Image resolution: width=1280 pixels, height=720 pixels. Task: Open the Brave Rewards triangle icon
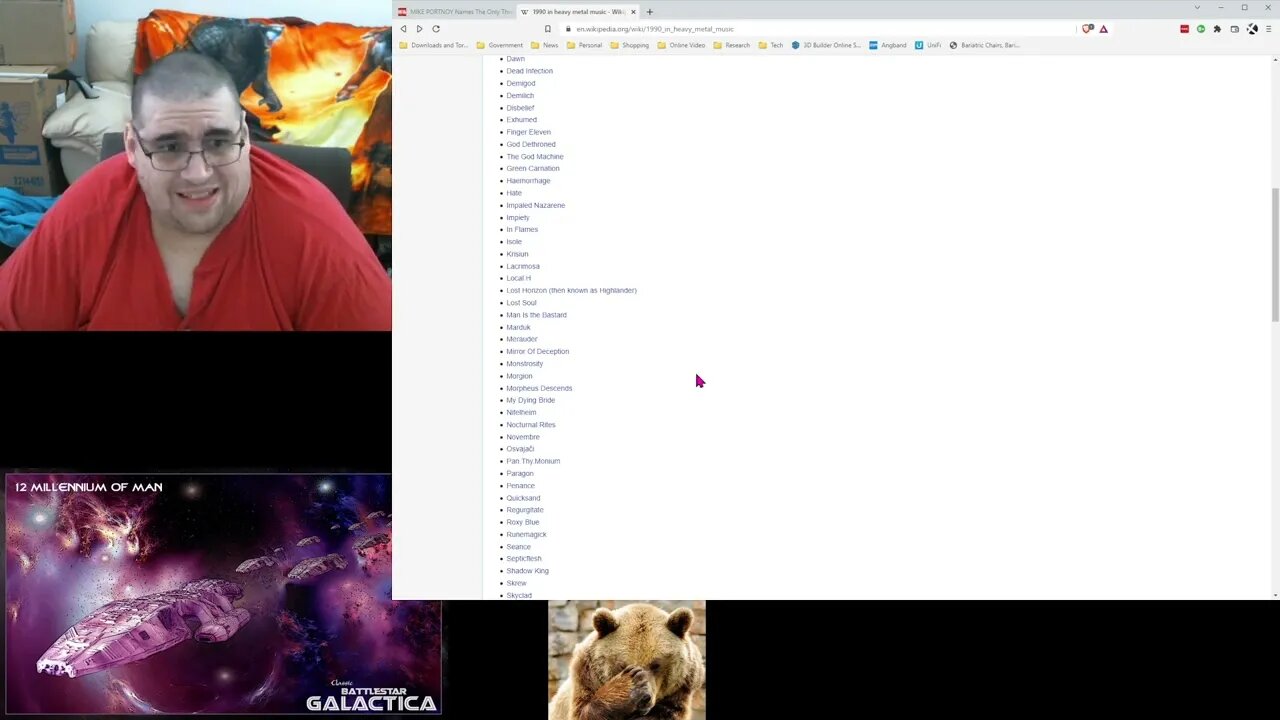(x=1104, y=29)
